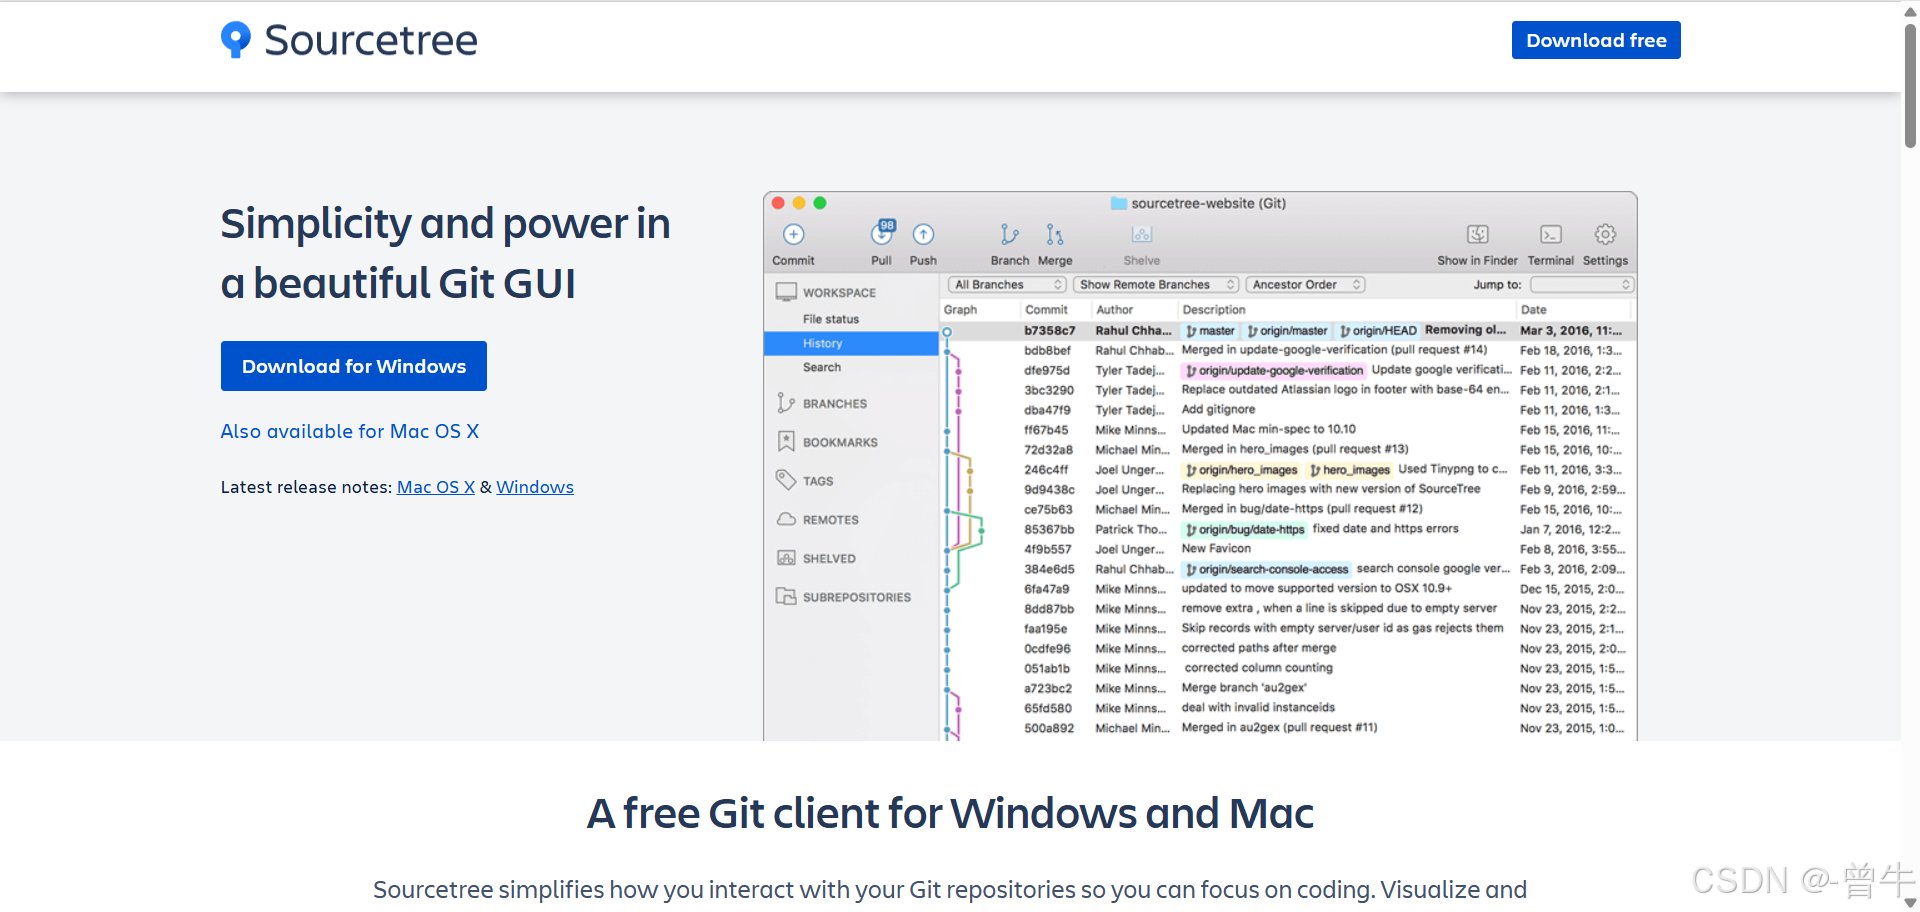Viewport: 1920px width, 912px height.
Task: Click the Pull toolbar icon
Action: (882, 234)
